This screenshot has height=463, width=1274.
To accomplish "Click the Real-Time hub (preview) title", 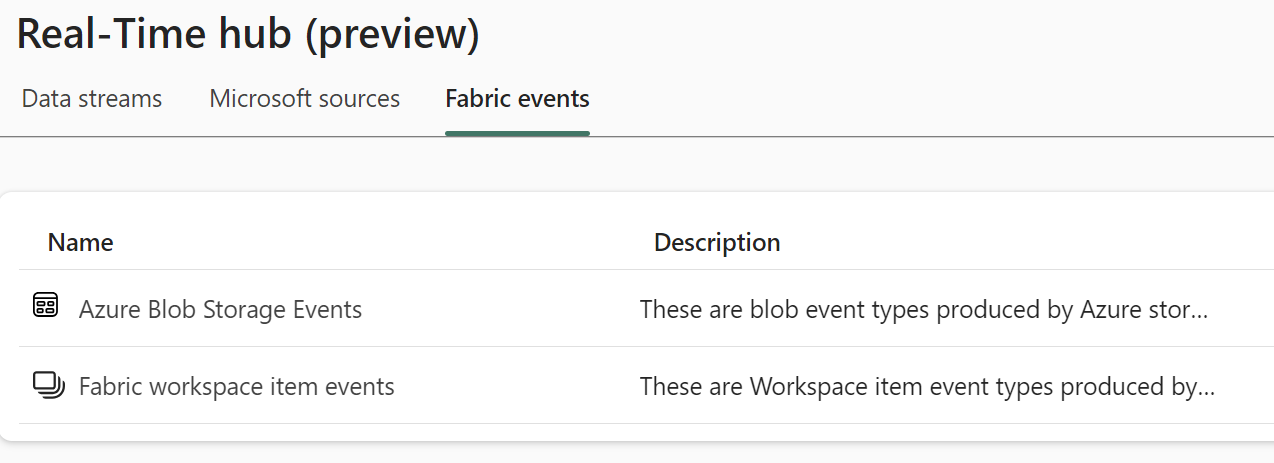I will [x=248, y=34].
